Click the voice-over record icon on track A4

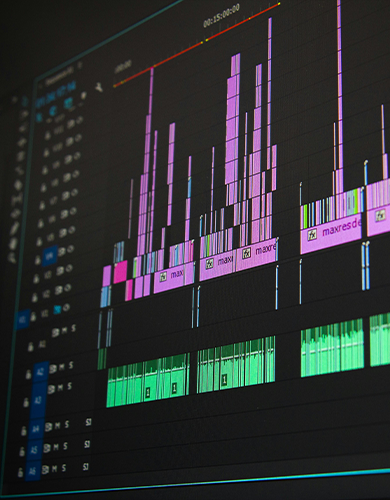88,422
